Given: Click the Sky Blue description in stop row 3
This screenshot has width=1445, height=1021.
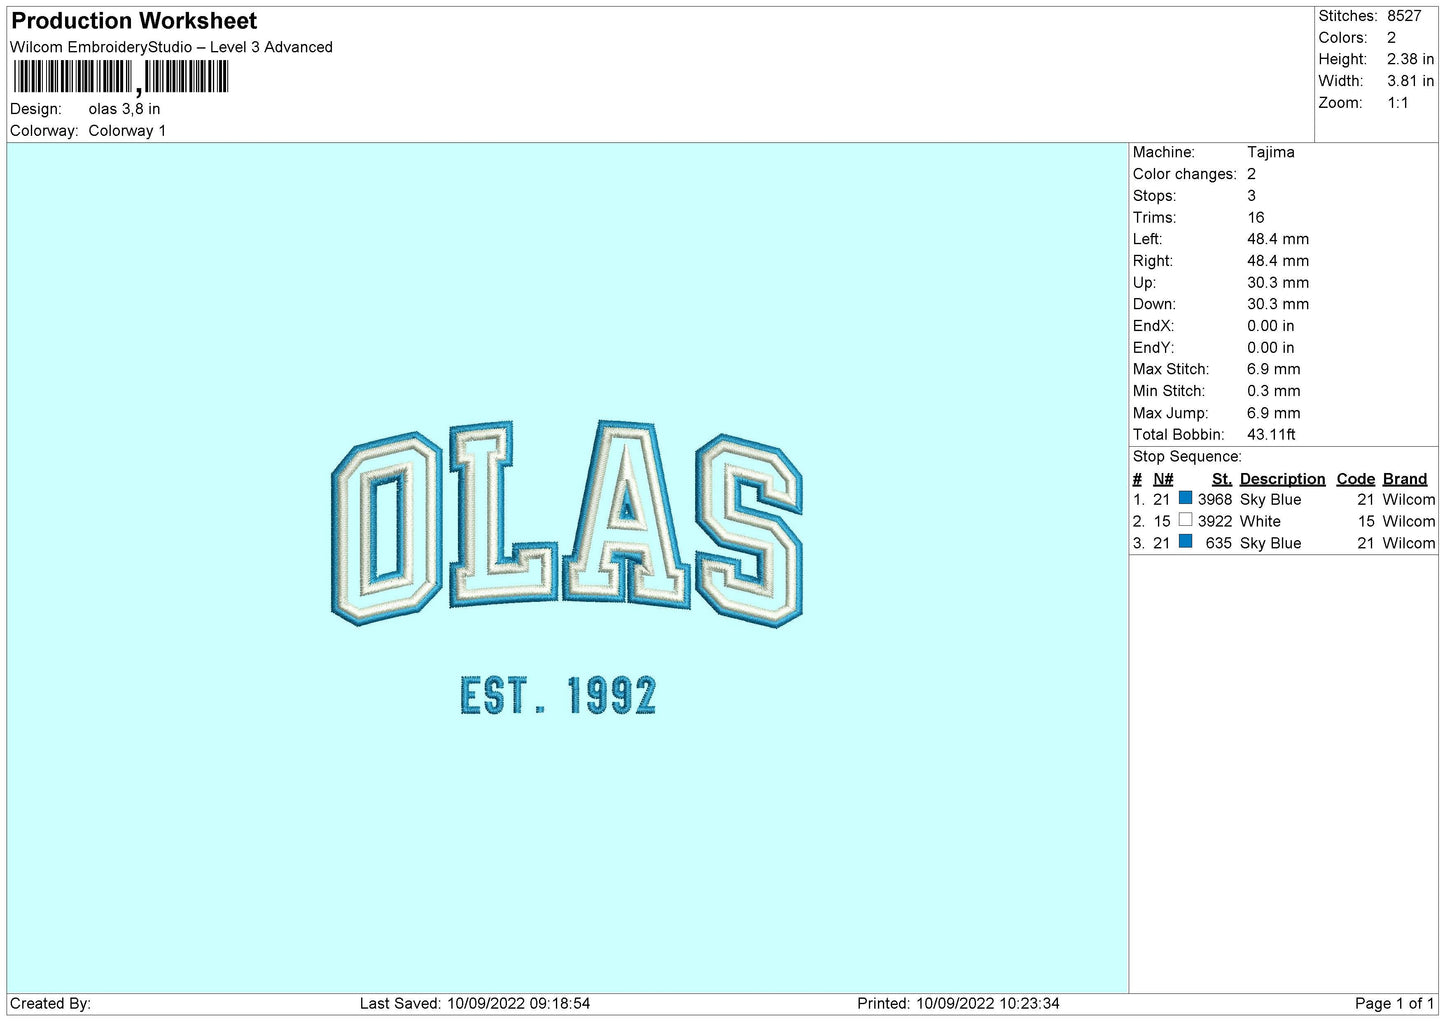Looking at the screenshot, I should [x=1270, y=544].
